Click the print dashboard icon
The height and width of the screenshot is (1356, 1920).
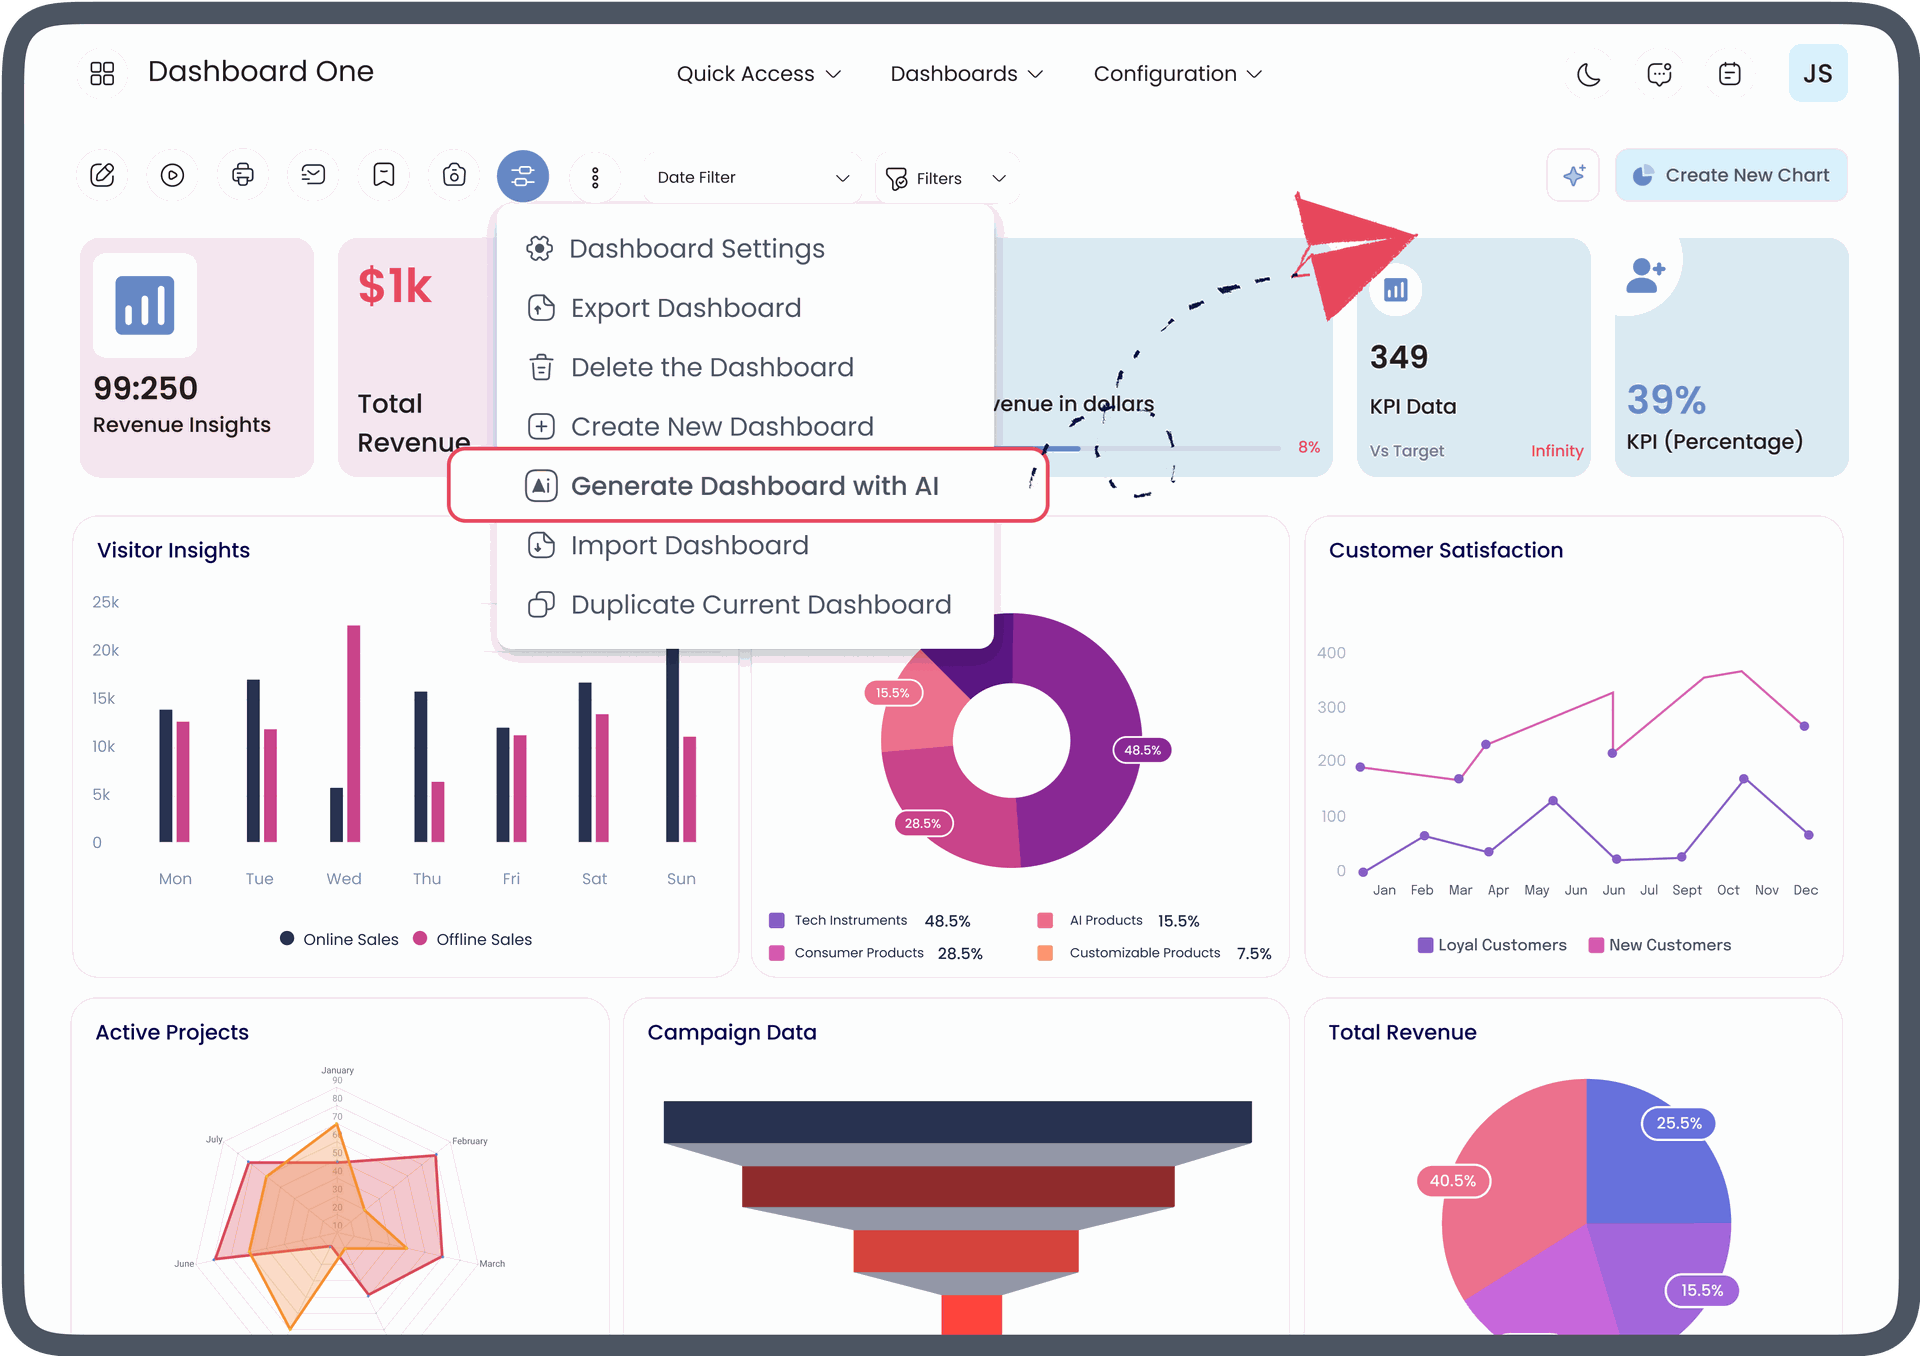tap(243, 176)
